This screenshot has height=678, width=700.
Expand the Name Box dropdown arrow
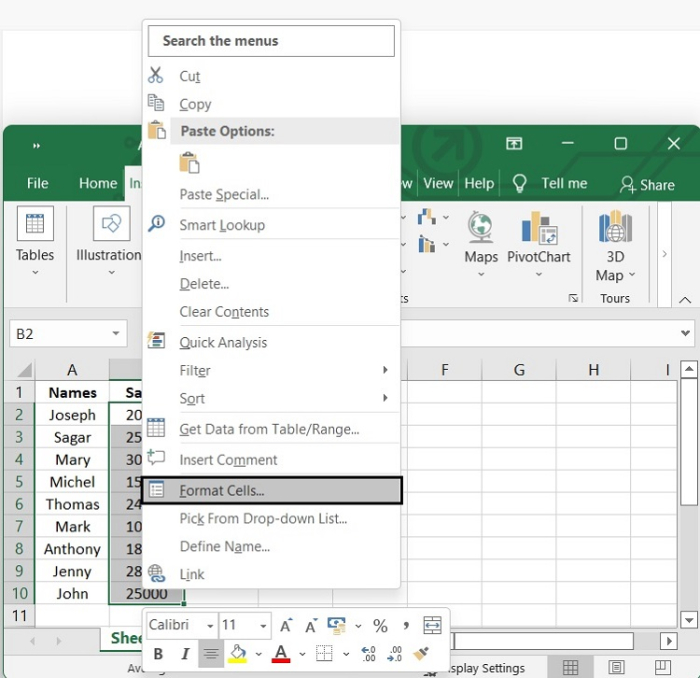point(117,334)
